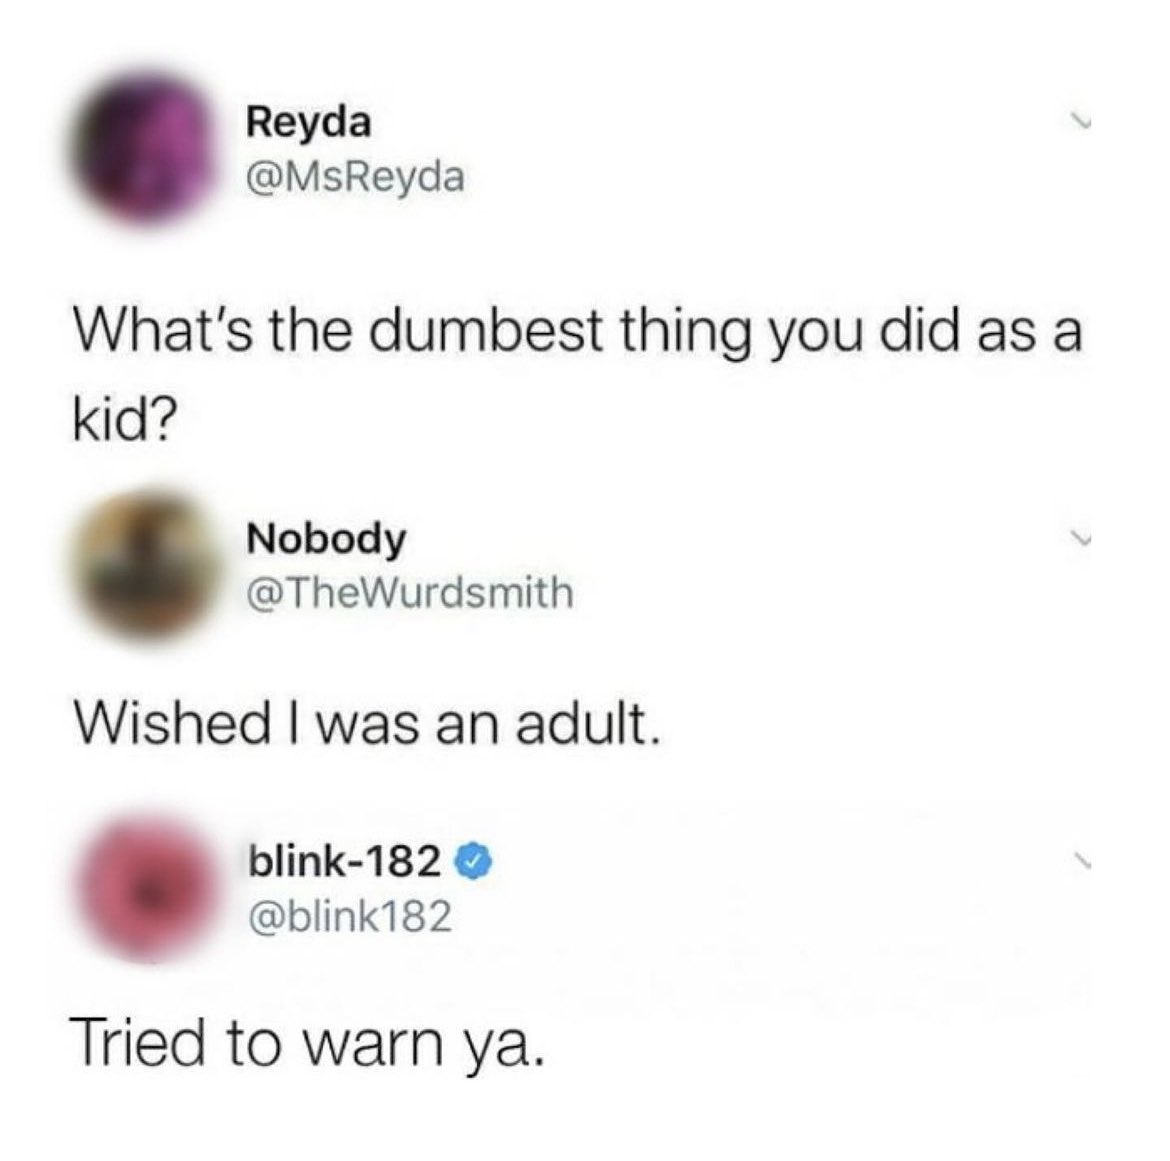Visit the @blink182 handle
The height and width of the screenshot is (1161, 1170).
pos(349,916)
